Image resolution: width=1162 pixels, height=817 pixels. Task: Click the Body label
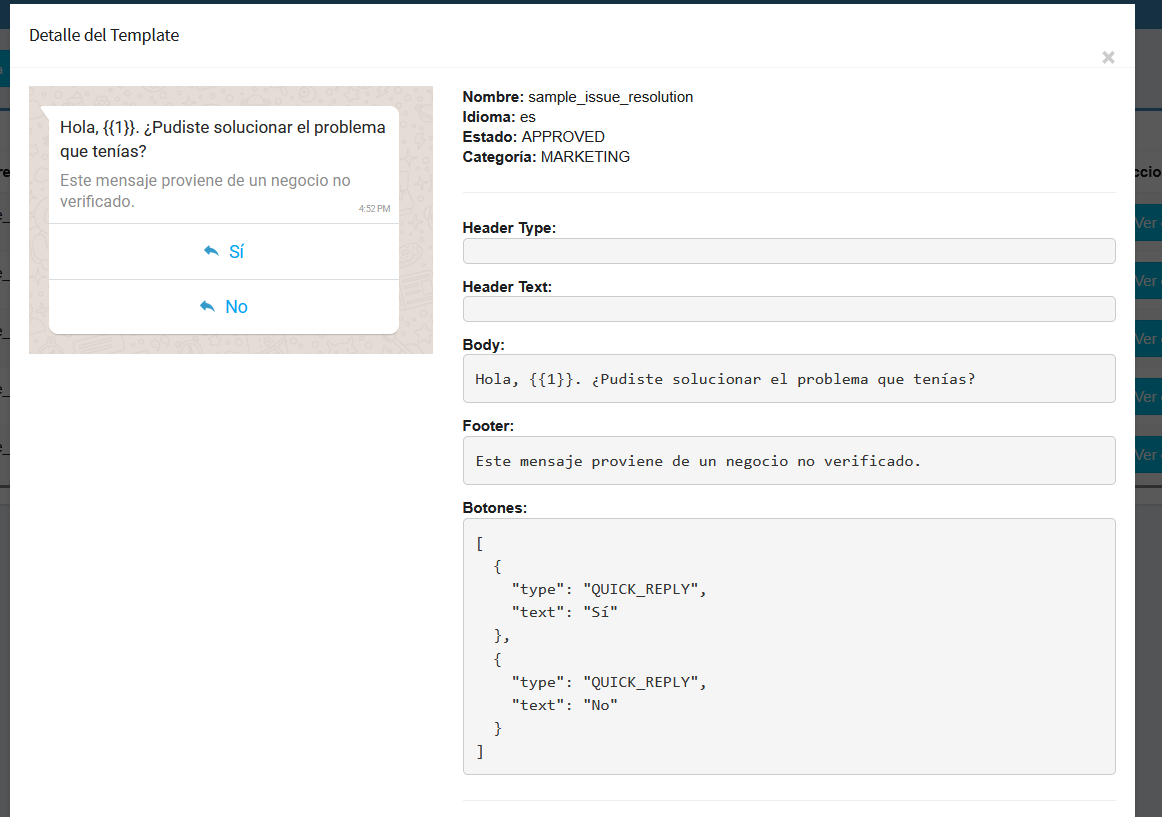483,345
